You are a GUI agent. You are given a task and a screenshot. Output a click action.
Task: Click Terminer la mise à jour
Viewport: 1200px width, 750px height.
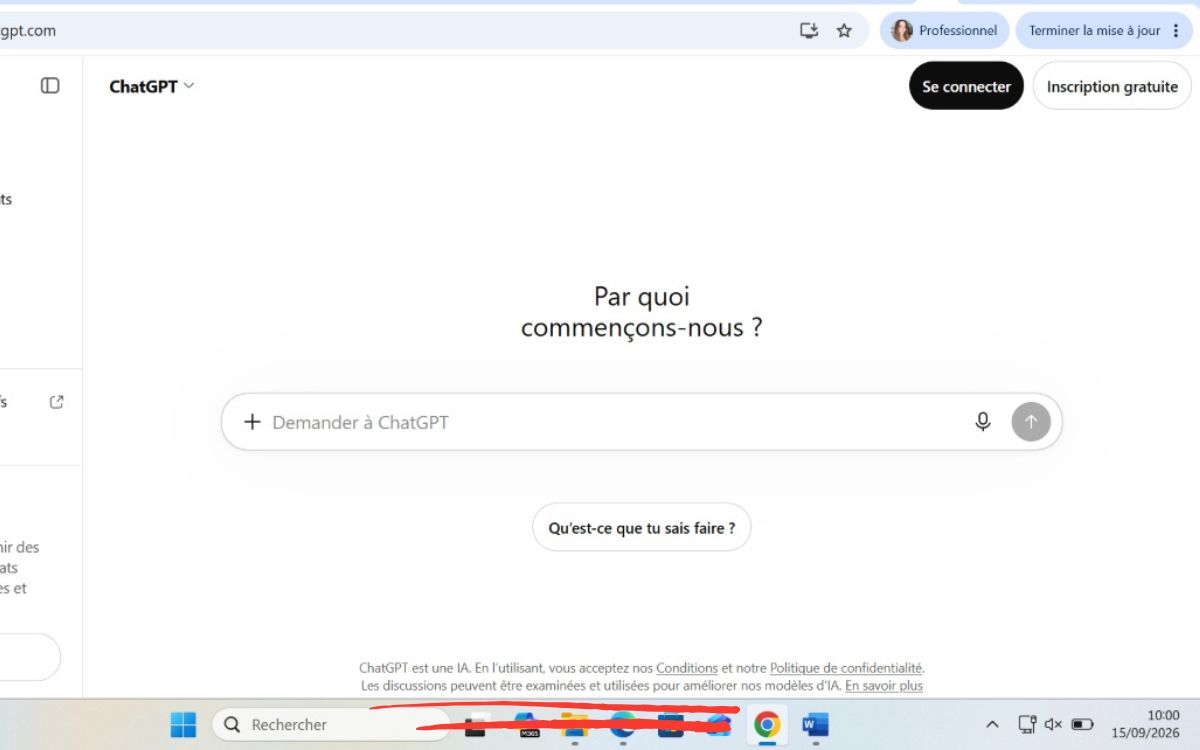pos(1104,30)
